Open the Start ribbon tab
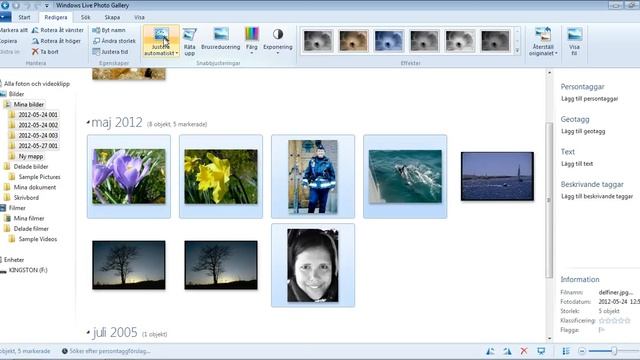640x360 pixels. click(x=24, y=17)
